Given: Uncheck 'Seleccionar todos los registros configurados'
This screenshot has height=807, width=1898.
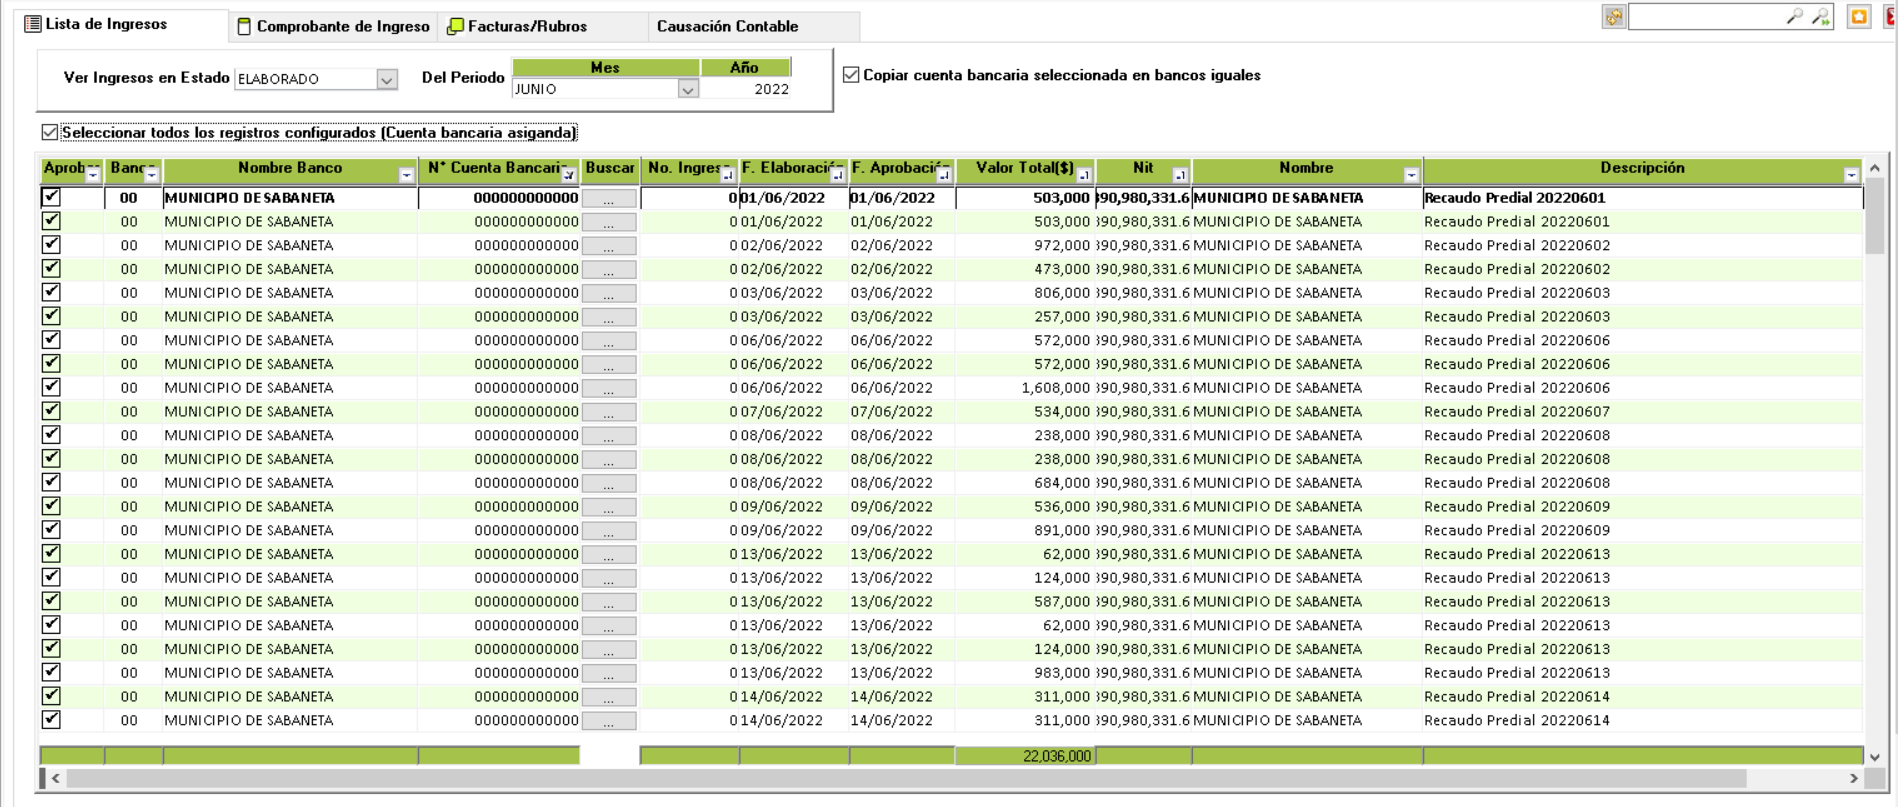Looking at the screenshot, I should click(x=50, y=132).
